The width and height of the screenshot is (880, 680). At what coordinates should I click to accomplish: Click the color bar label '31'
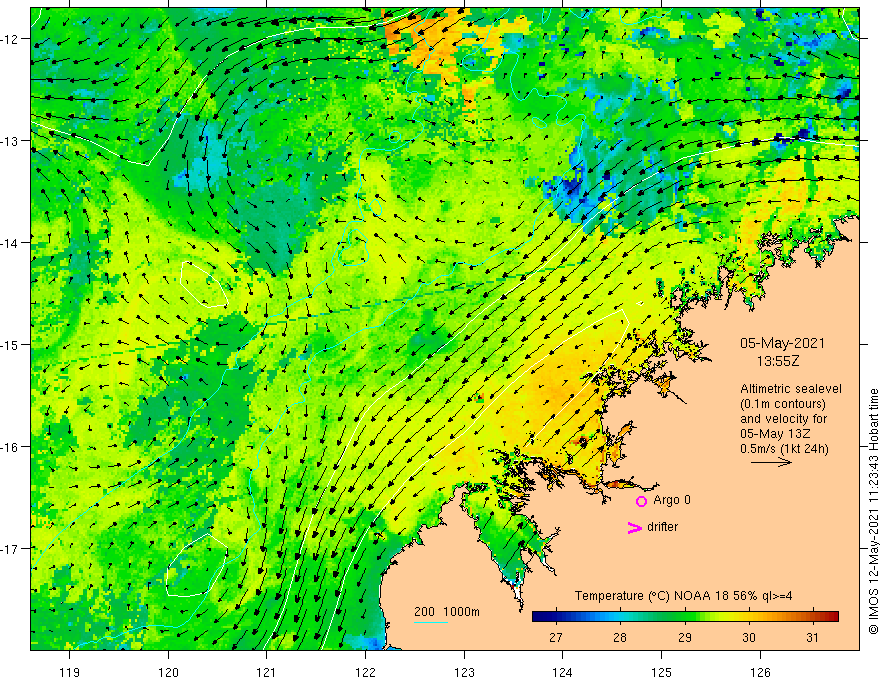(812, 637)
